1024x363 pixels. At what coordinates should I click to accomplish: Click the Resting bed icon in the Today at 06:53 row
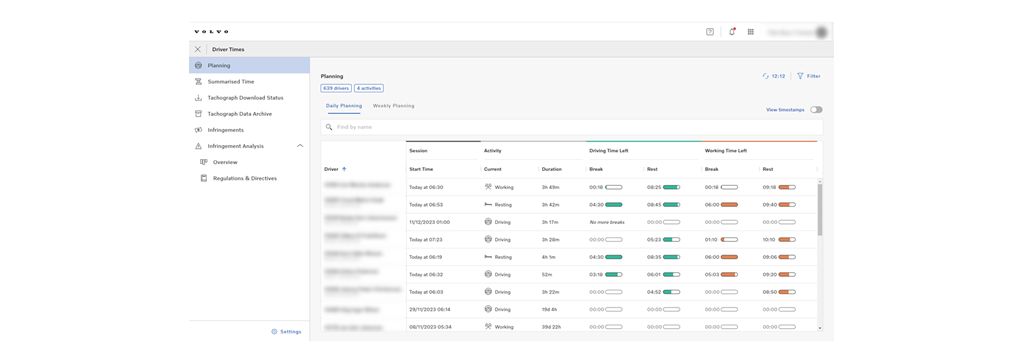click(x=488, y=204)
